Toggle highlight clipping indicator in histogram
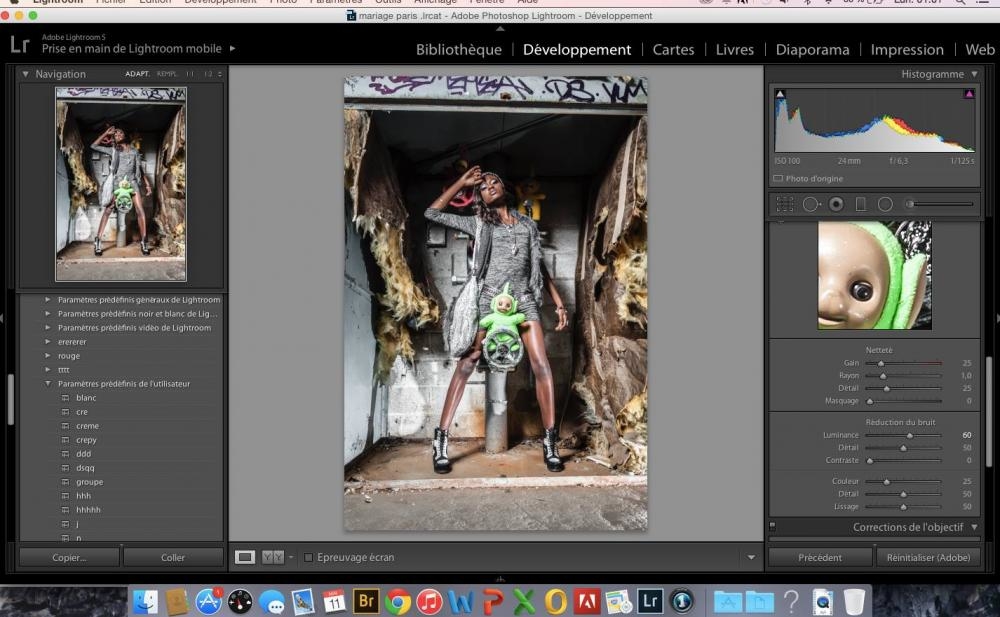Image resolution: width=1000 pixels, height=617 pixels. (968, 94)
